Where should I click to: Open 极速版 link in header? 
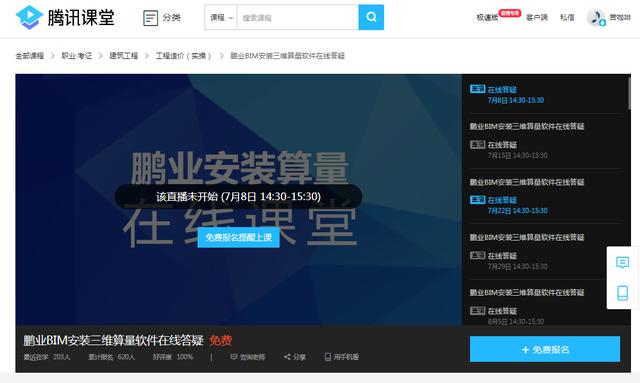487,18
